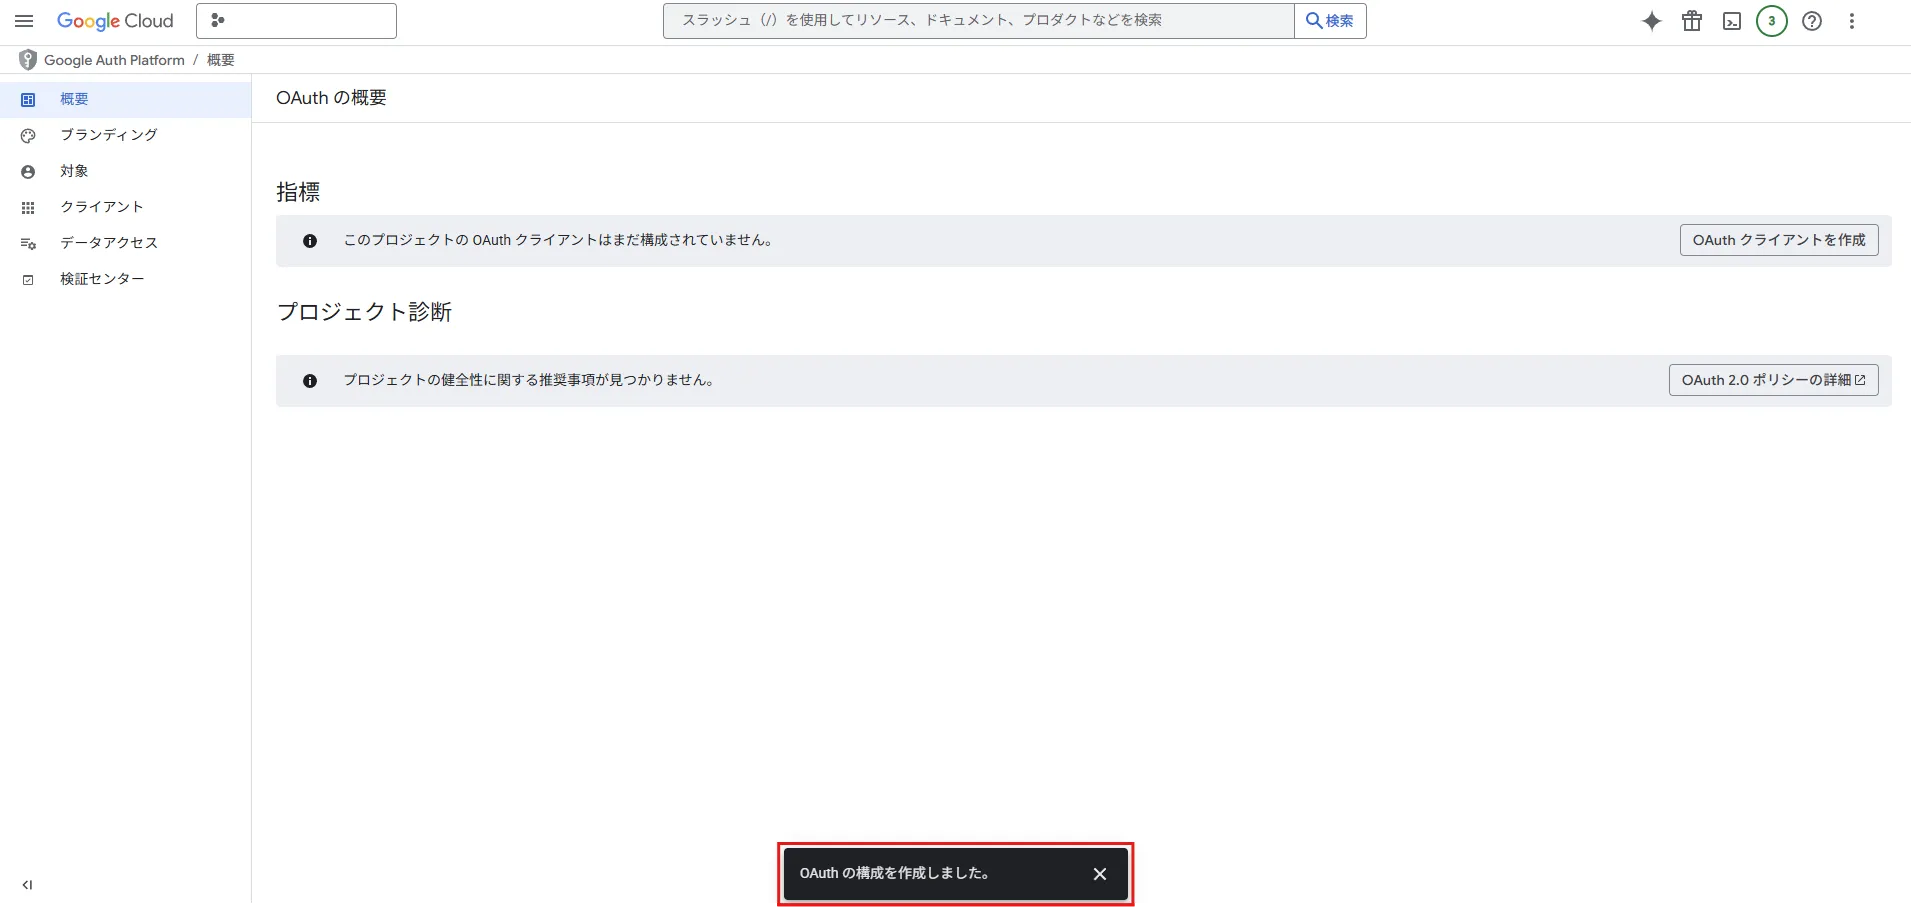Click the Google Cloud logo
1911x907 pixels.
pos(115,21)
